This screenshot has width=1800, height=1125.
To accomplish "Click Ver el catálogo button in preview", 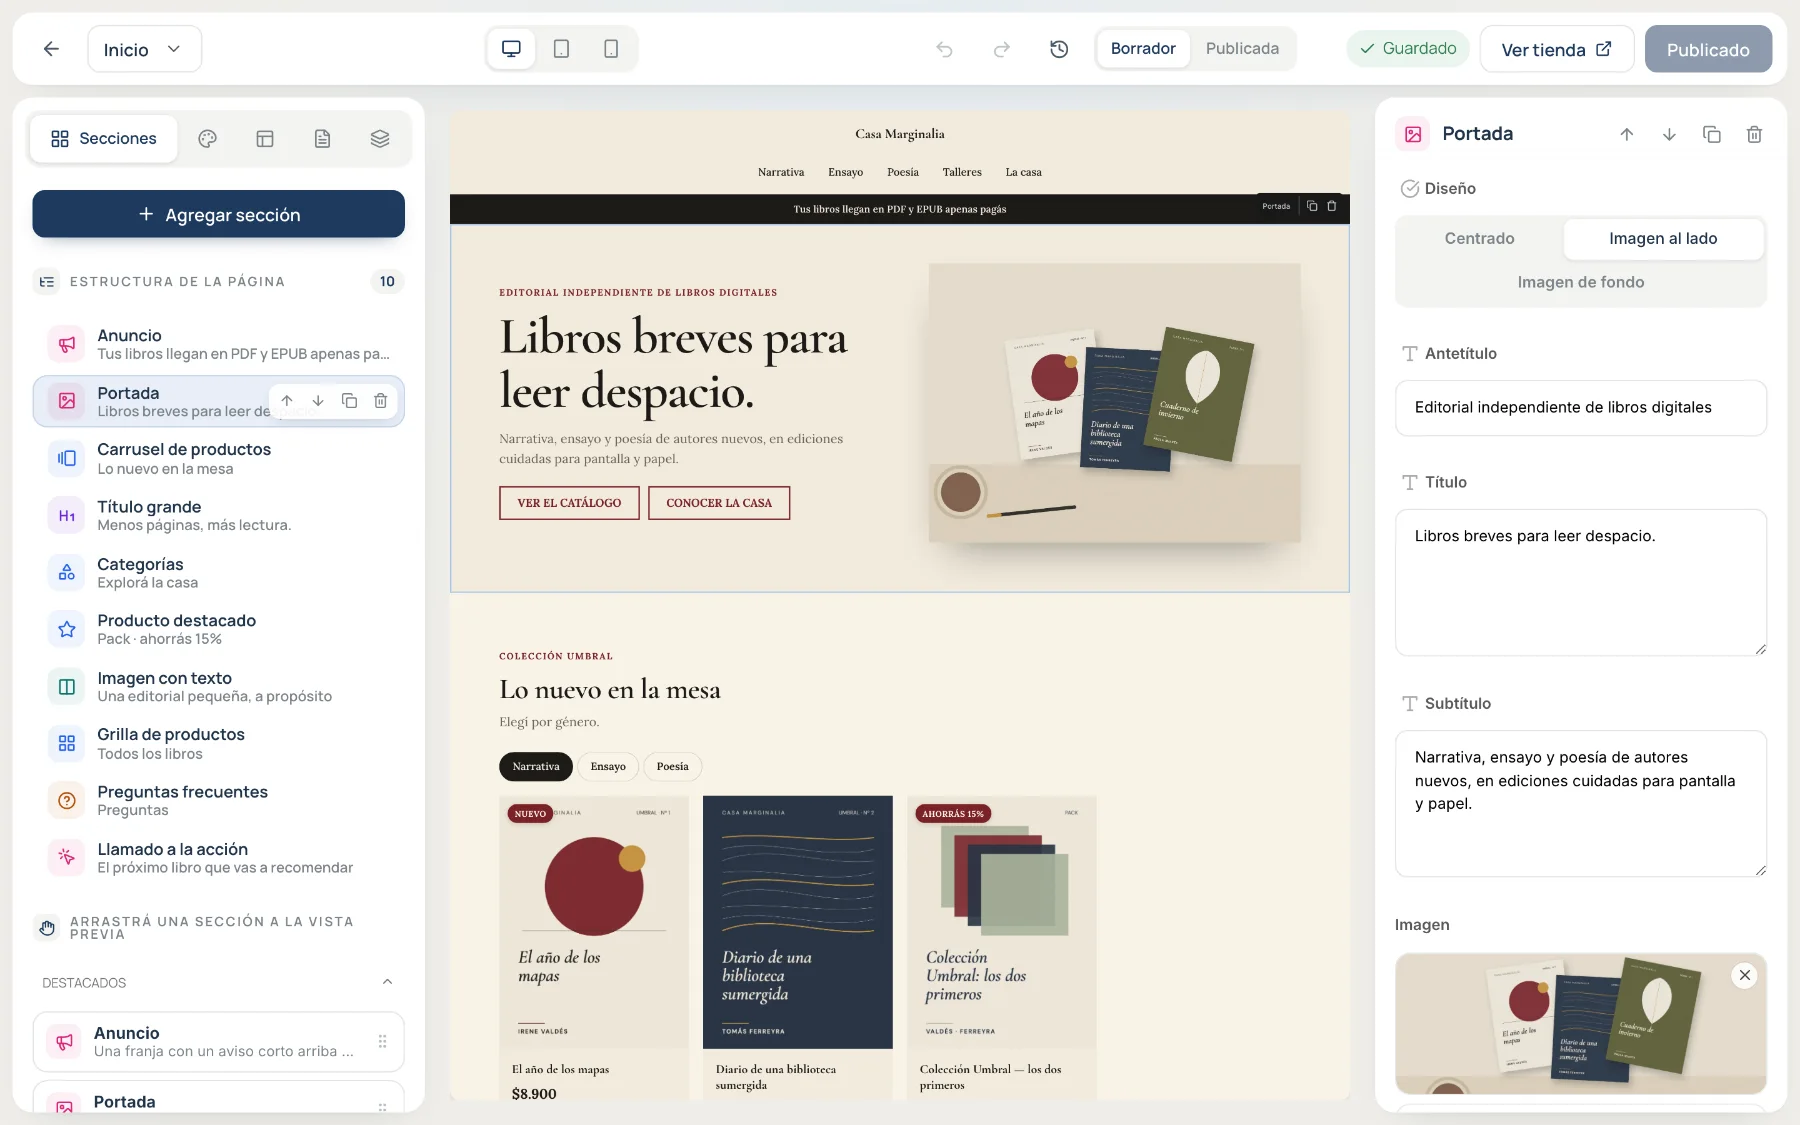I will (569, 503).
